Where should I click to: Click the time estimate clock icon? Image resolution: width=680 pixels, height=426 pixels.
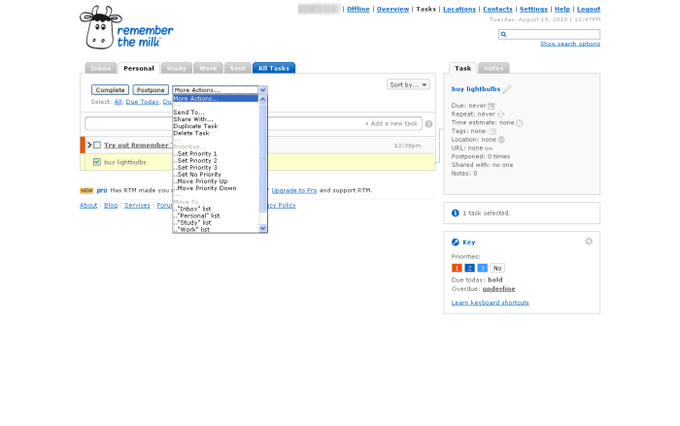tap(519, 123)
